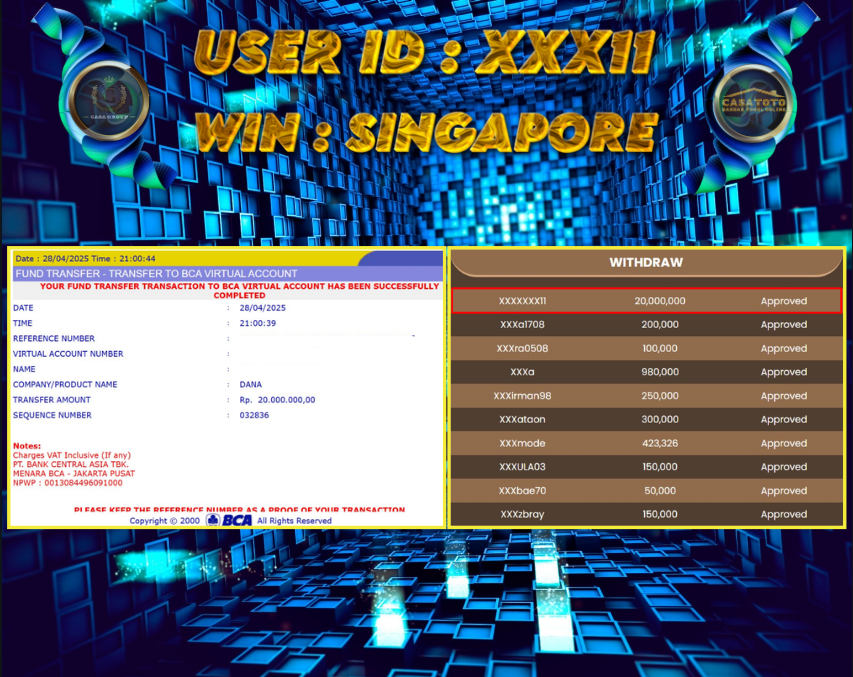Click the Approved status for XXXa1708

point(783,325)
